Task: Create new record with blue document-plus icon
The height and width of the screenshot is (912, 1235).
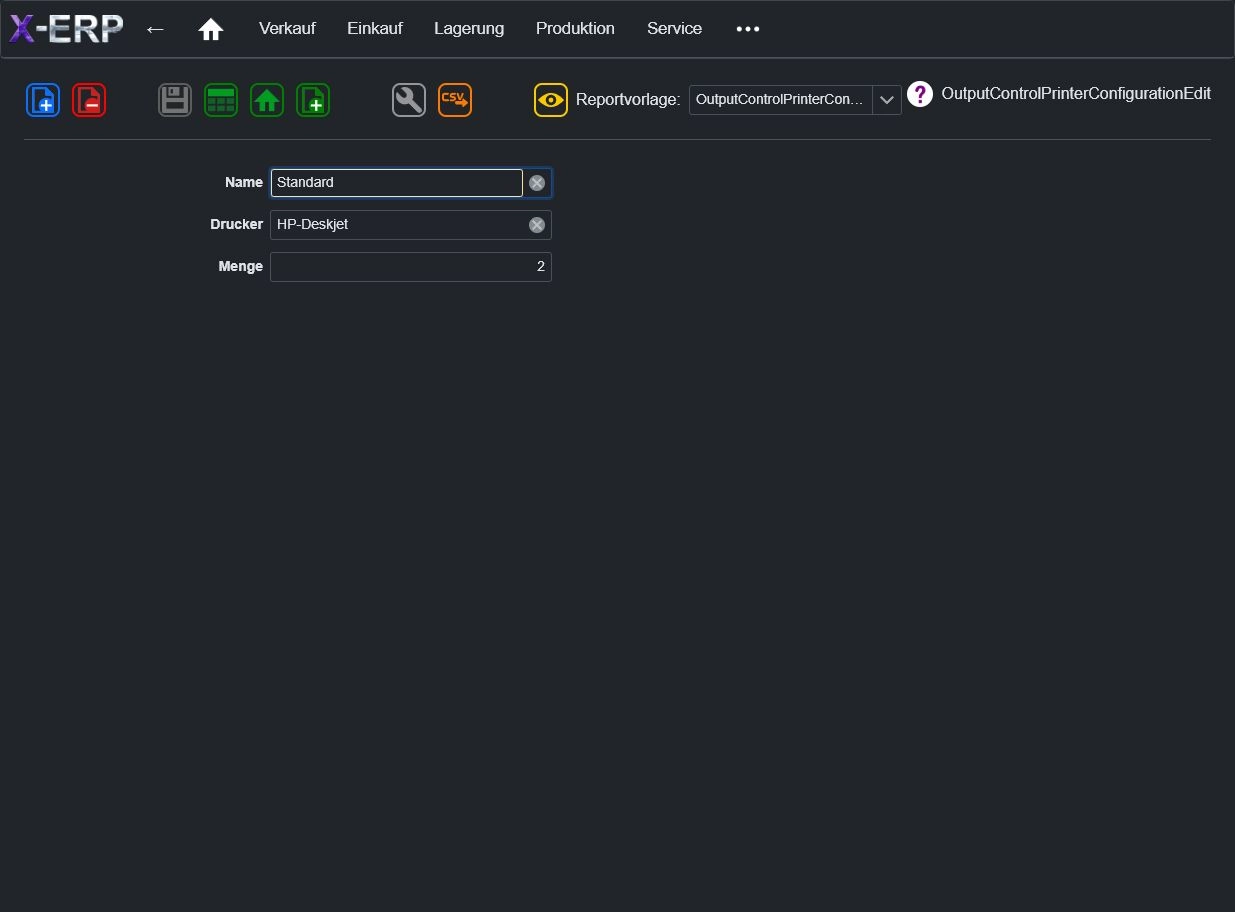Action: (43, 100)
